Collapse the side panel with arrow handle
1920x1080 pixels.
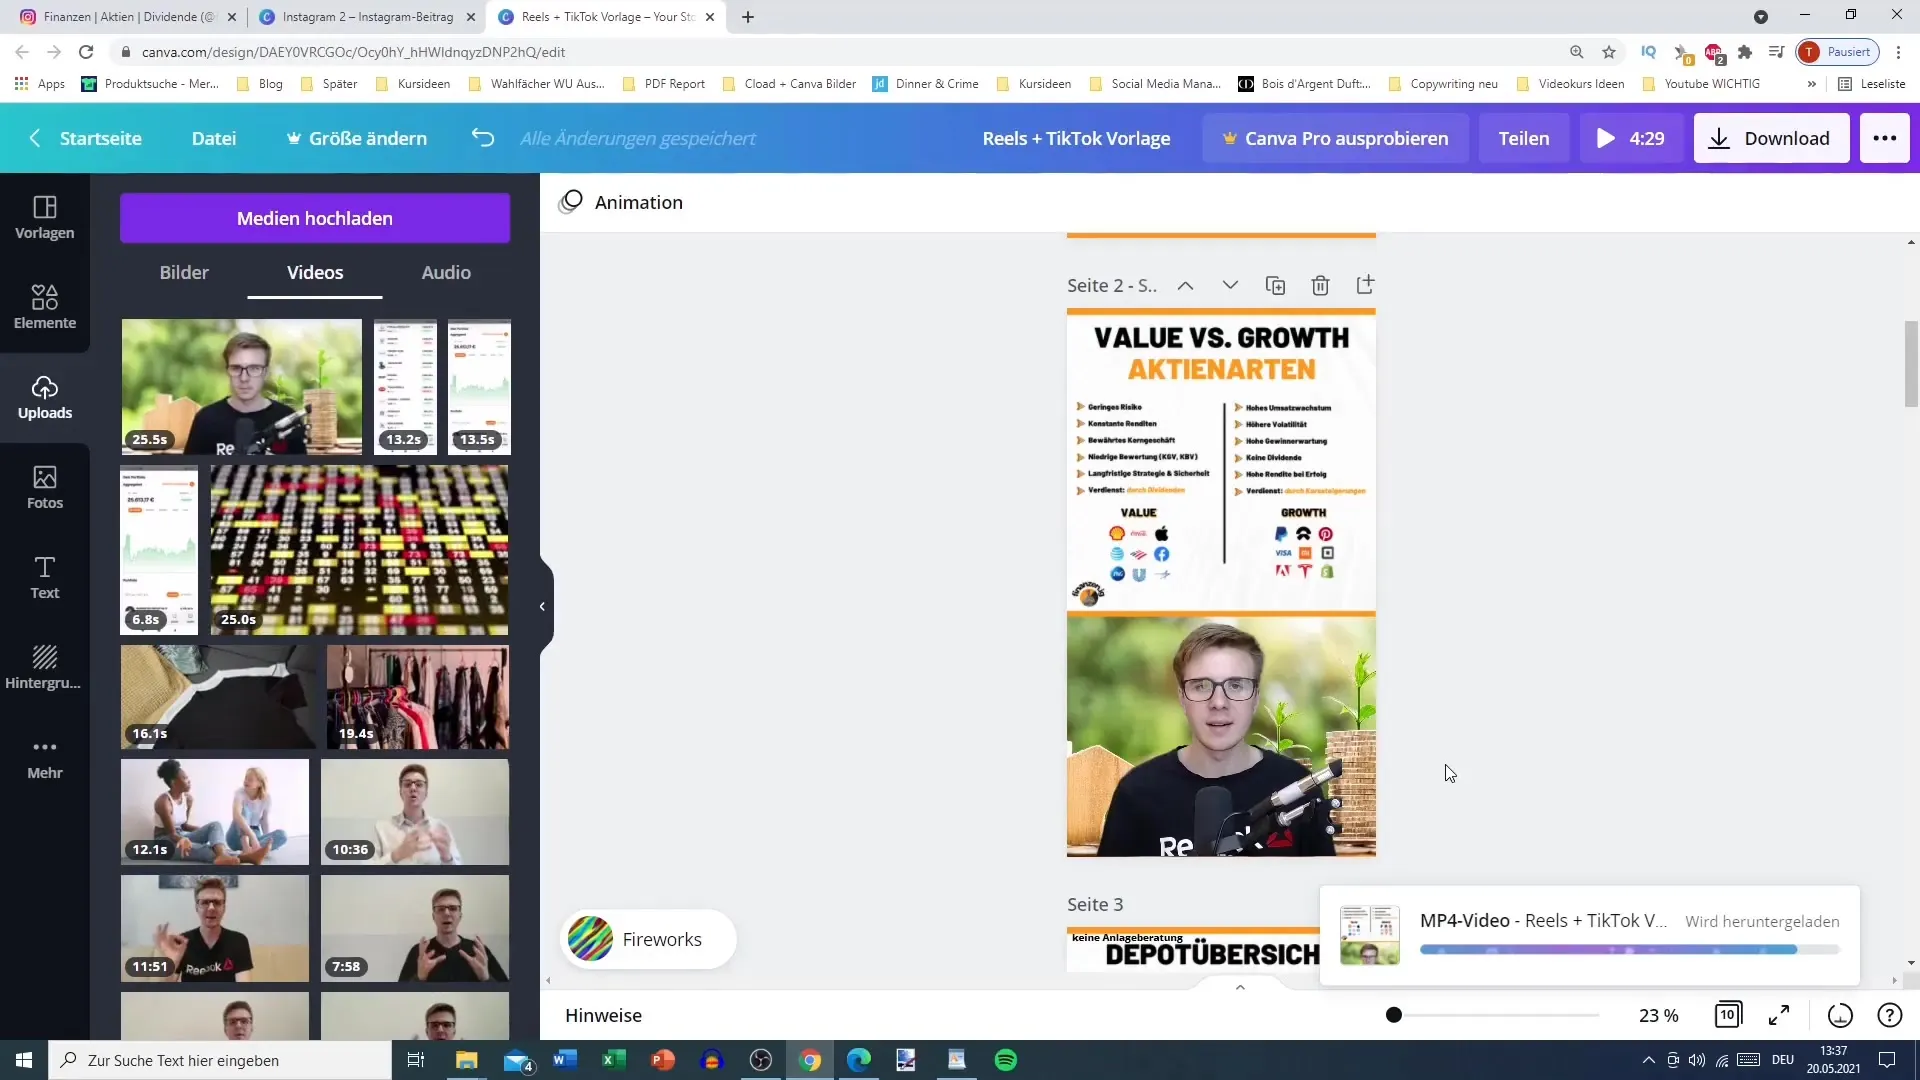(x=543, y=606)
